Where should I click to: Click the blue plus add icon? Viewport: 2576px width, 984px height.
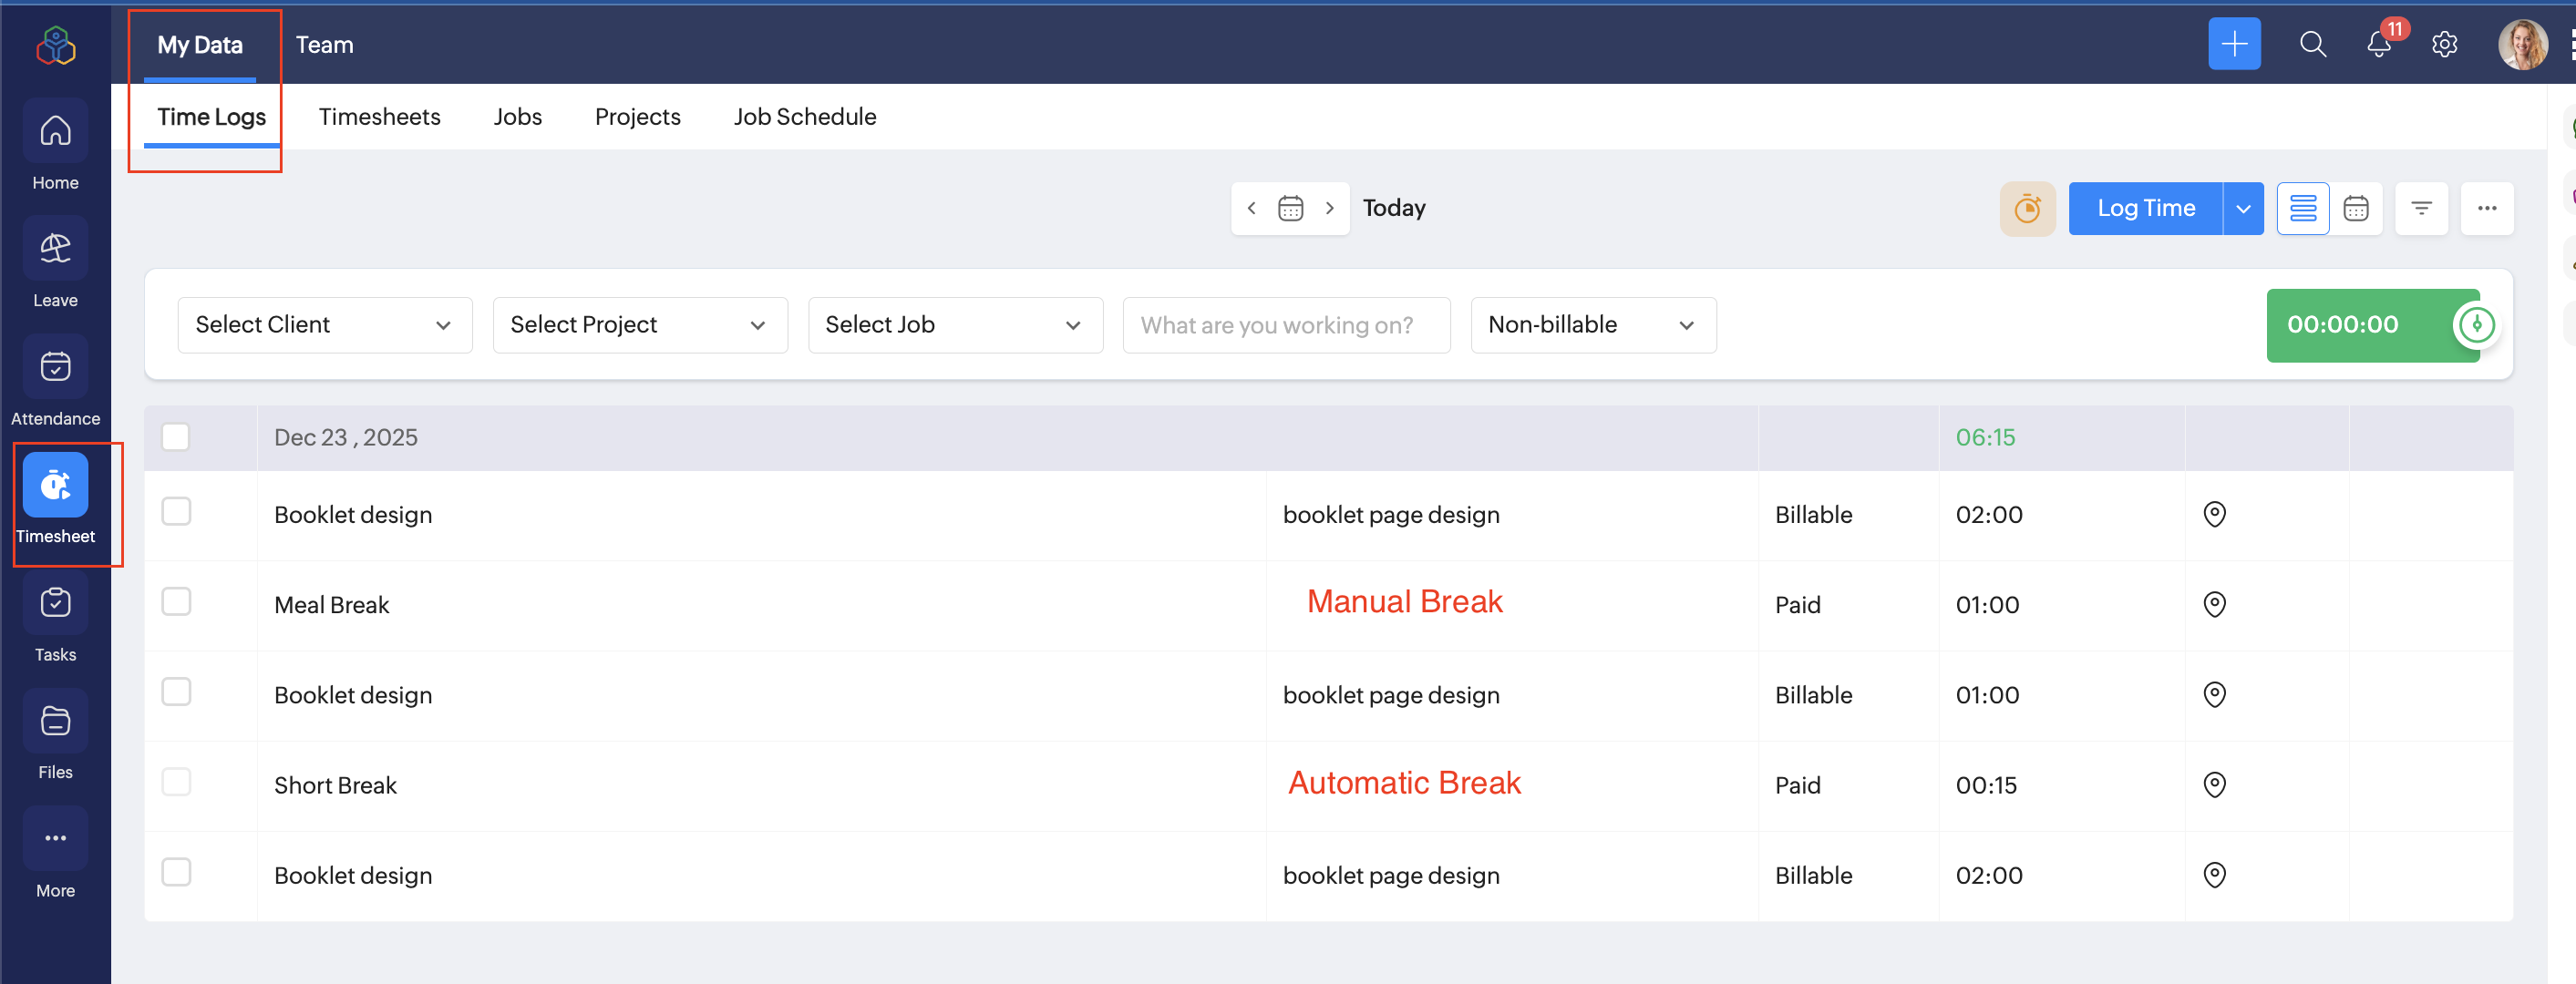2233,44
